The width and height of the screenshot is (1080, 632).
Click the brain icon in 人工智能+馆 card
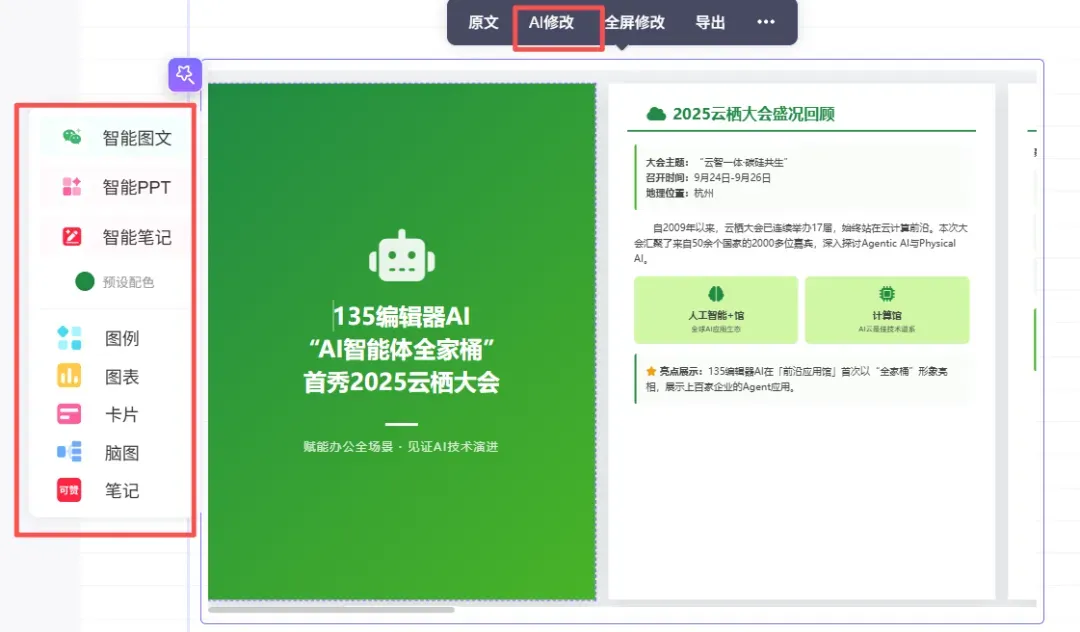tap(716, 294)
